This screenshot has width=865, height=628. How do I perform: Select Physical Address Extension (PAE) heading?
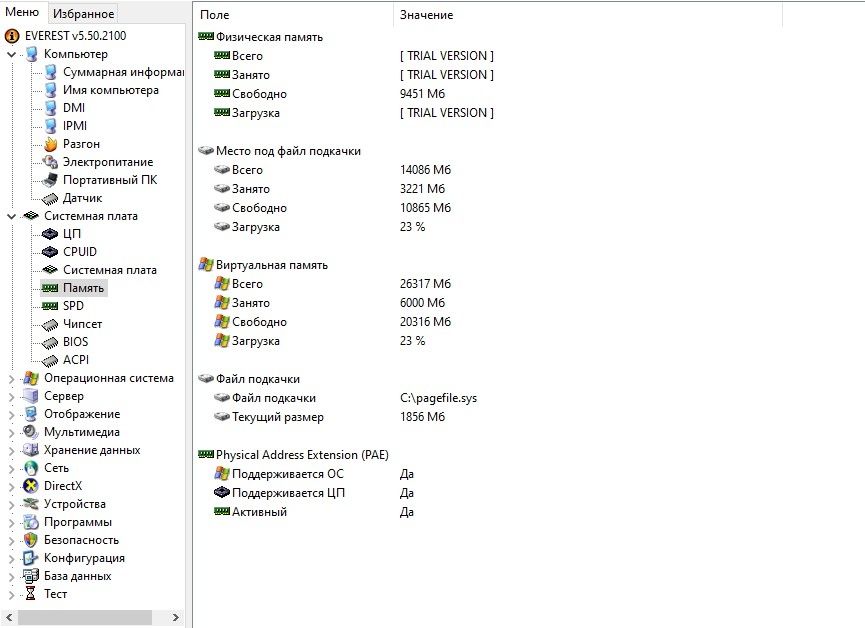click(302, 455)
